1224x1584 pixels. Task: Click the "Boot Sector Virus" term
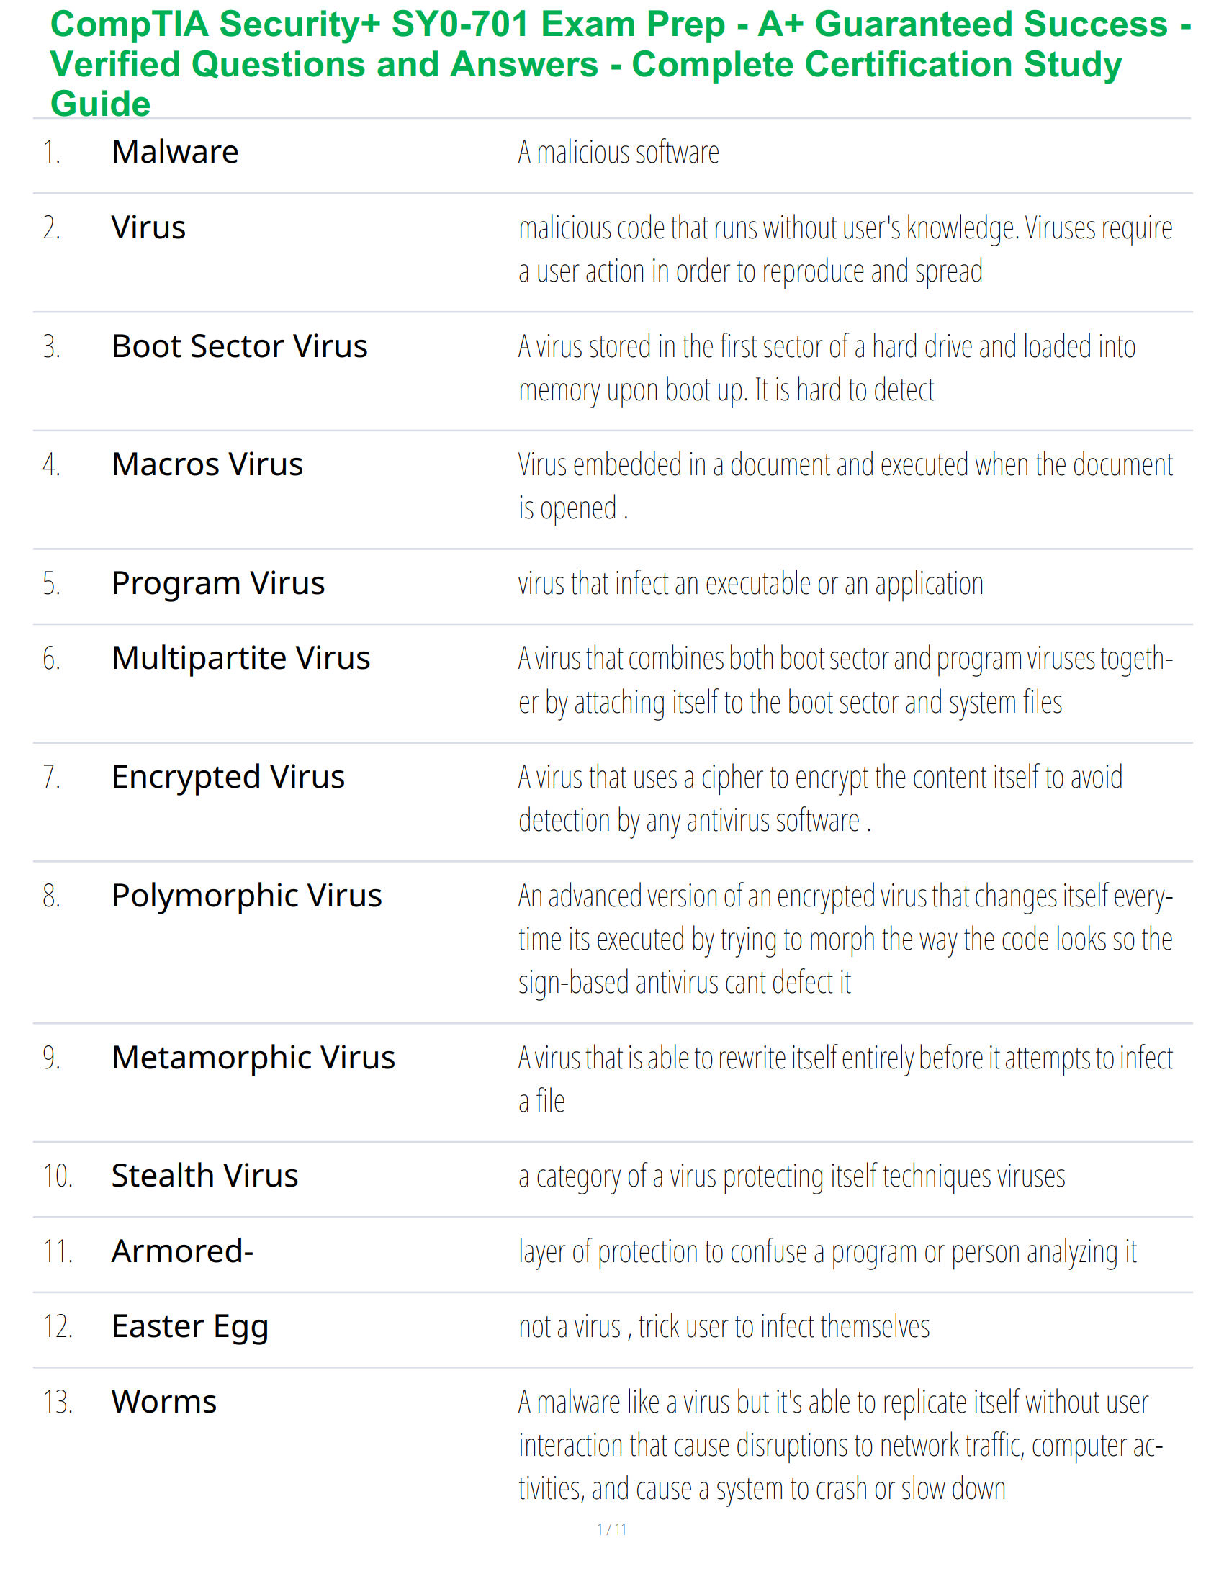pyautogui.click(x=239, y=346)
